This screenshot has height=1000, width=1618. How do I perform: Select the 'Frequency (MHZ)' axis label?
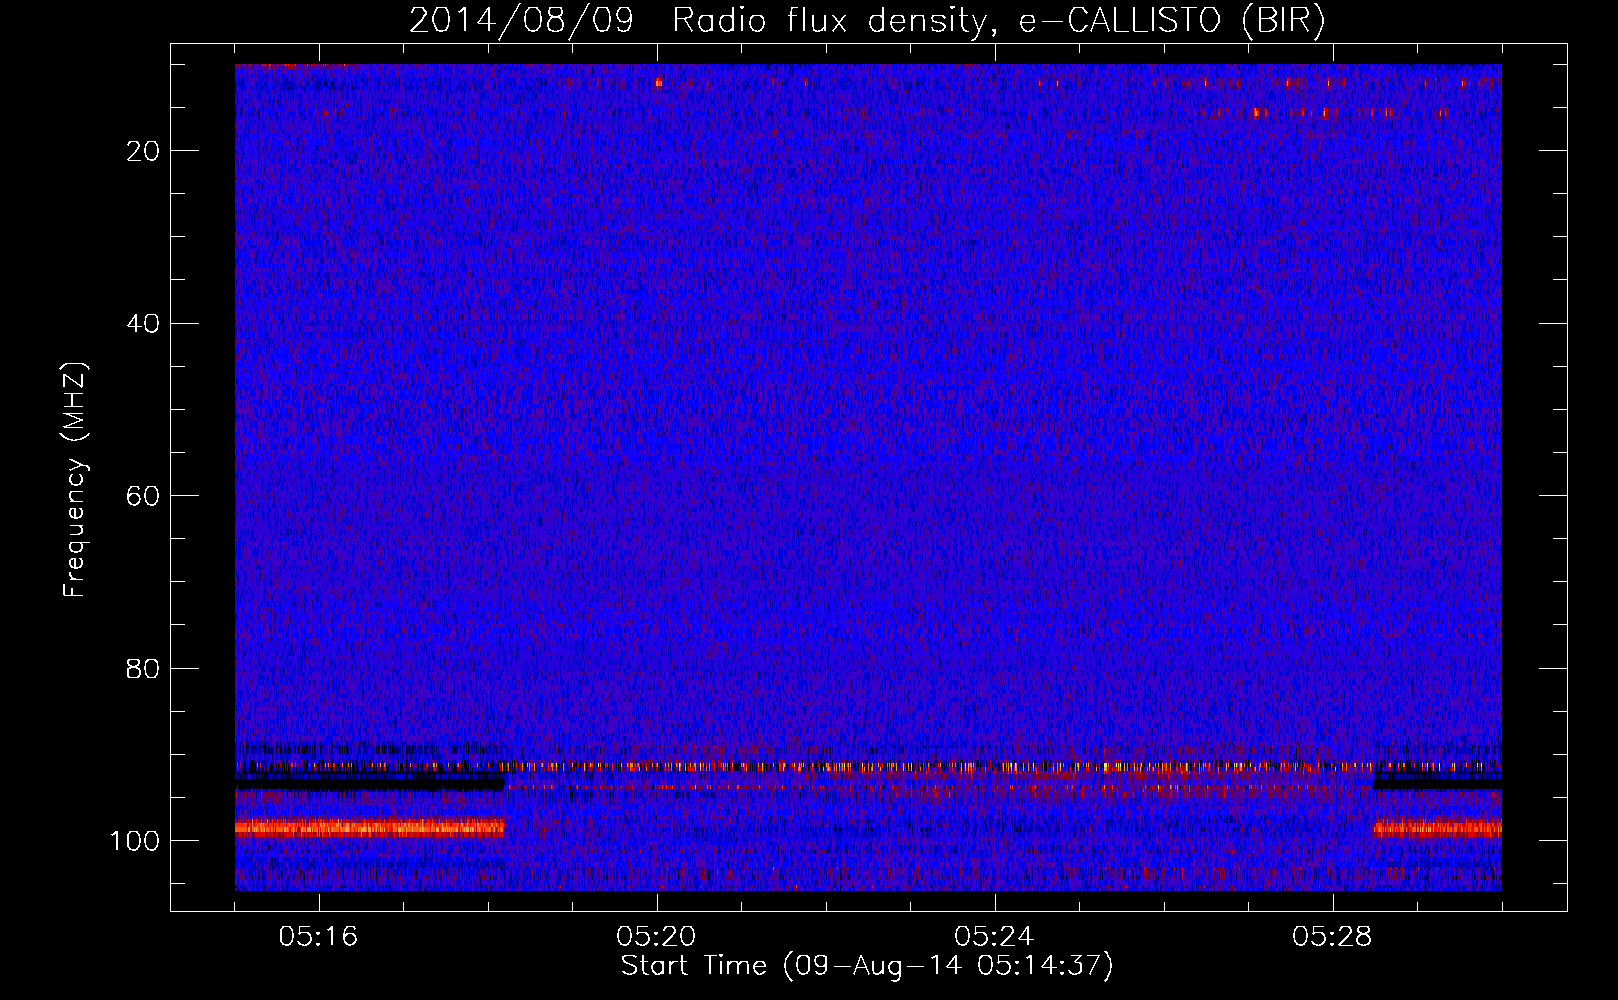pos(75,480)
